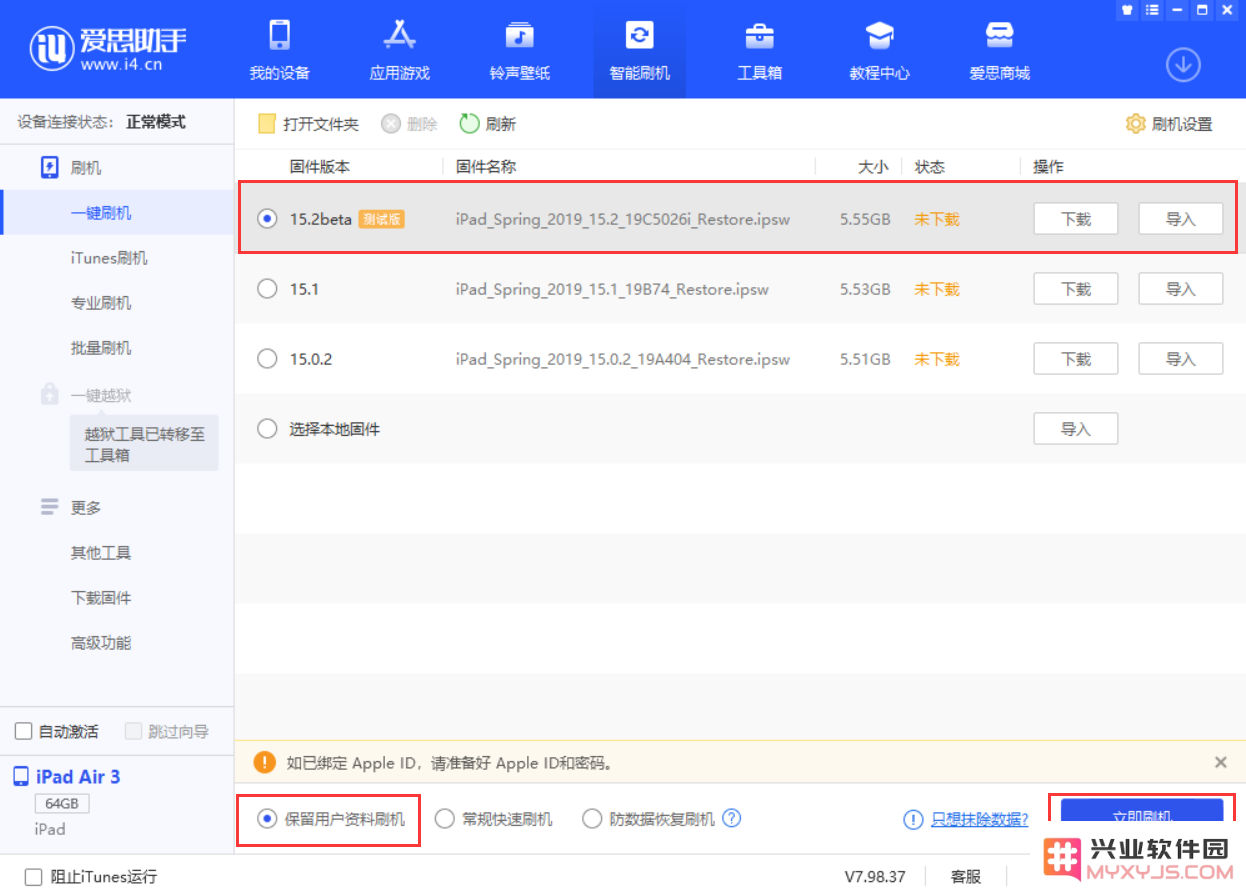This screenshot has width=1246, height=896.
Task: Toggle the 自动激活 checkbox
Action: (24, 732)
